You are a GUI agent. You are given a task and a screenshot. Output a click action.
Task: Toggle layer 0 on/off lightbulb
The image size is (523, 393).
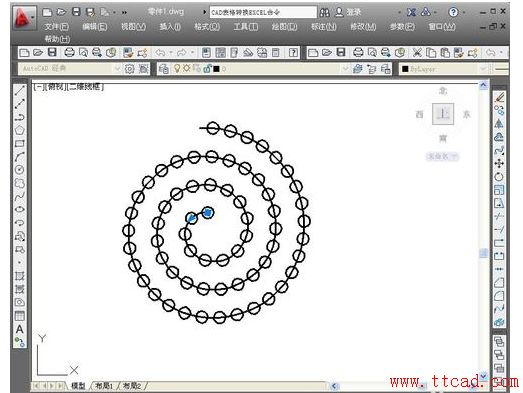pyautogui.click(x=177, y=69)
